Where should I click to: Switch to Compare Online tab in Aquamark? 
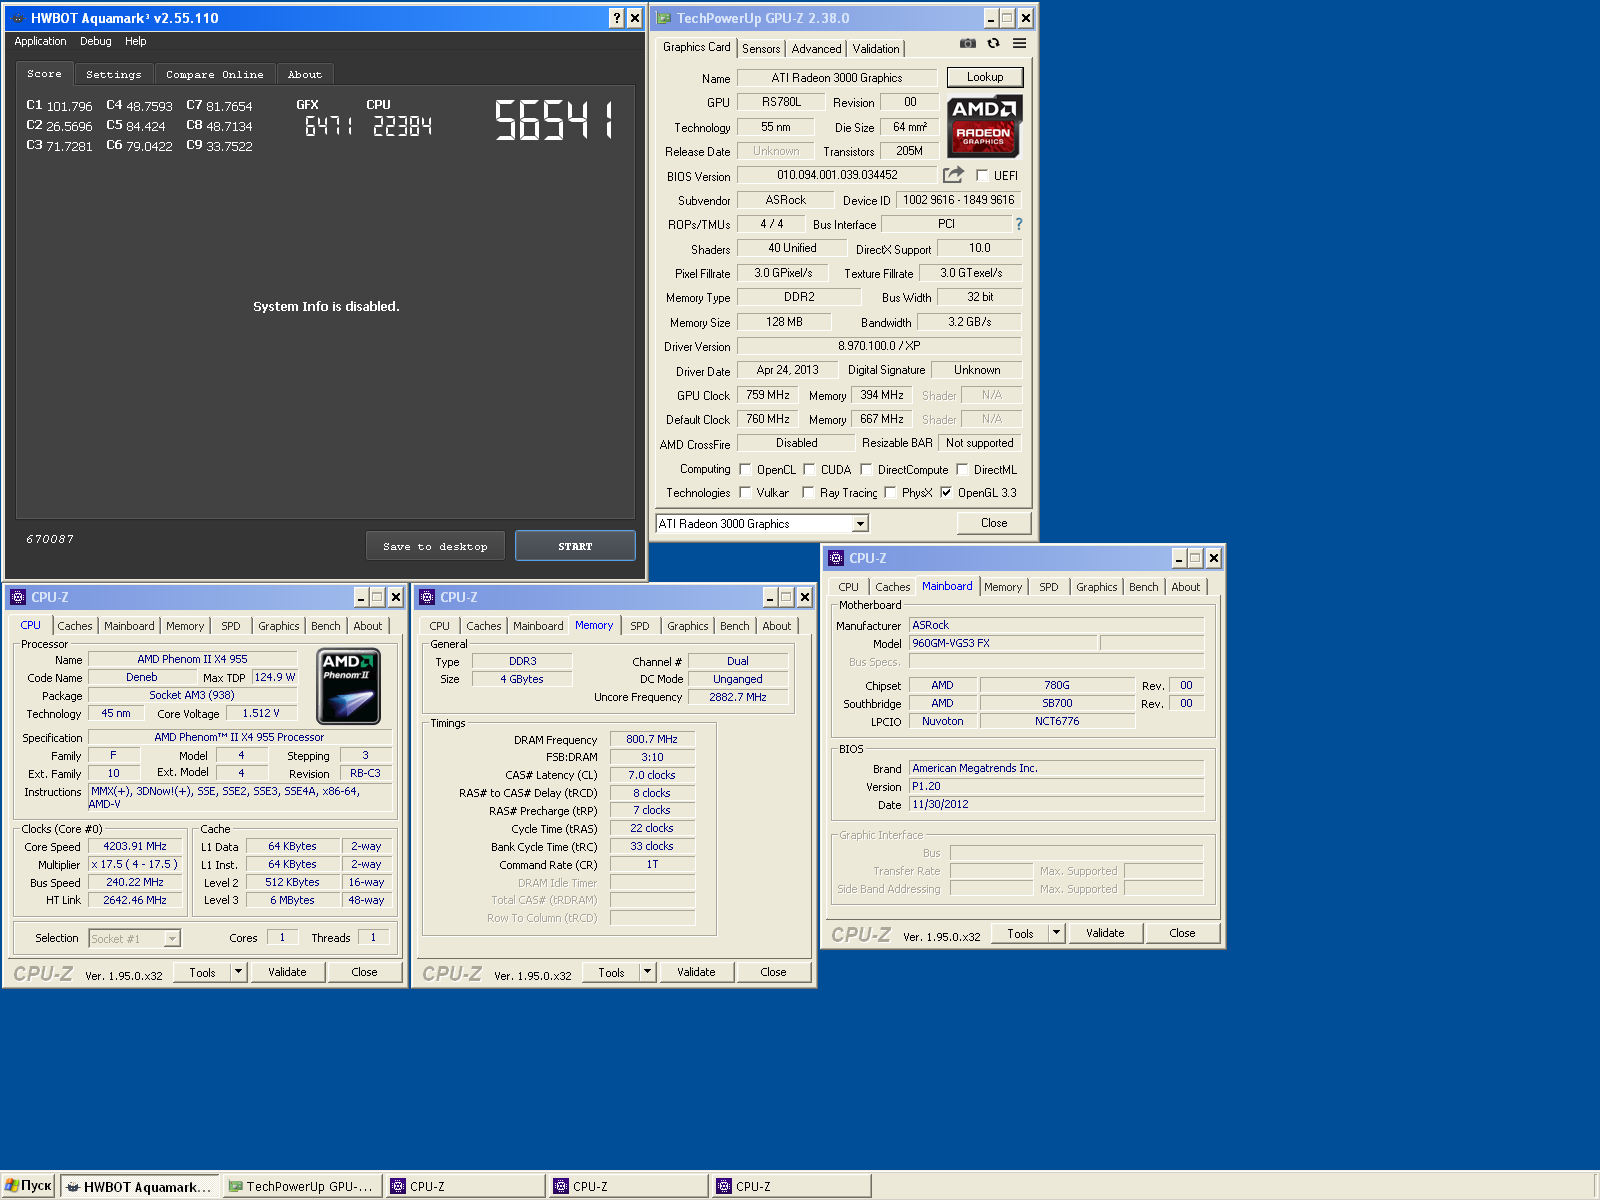[215, 74]
